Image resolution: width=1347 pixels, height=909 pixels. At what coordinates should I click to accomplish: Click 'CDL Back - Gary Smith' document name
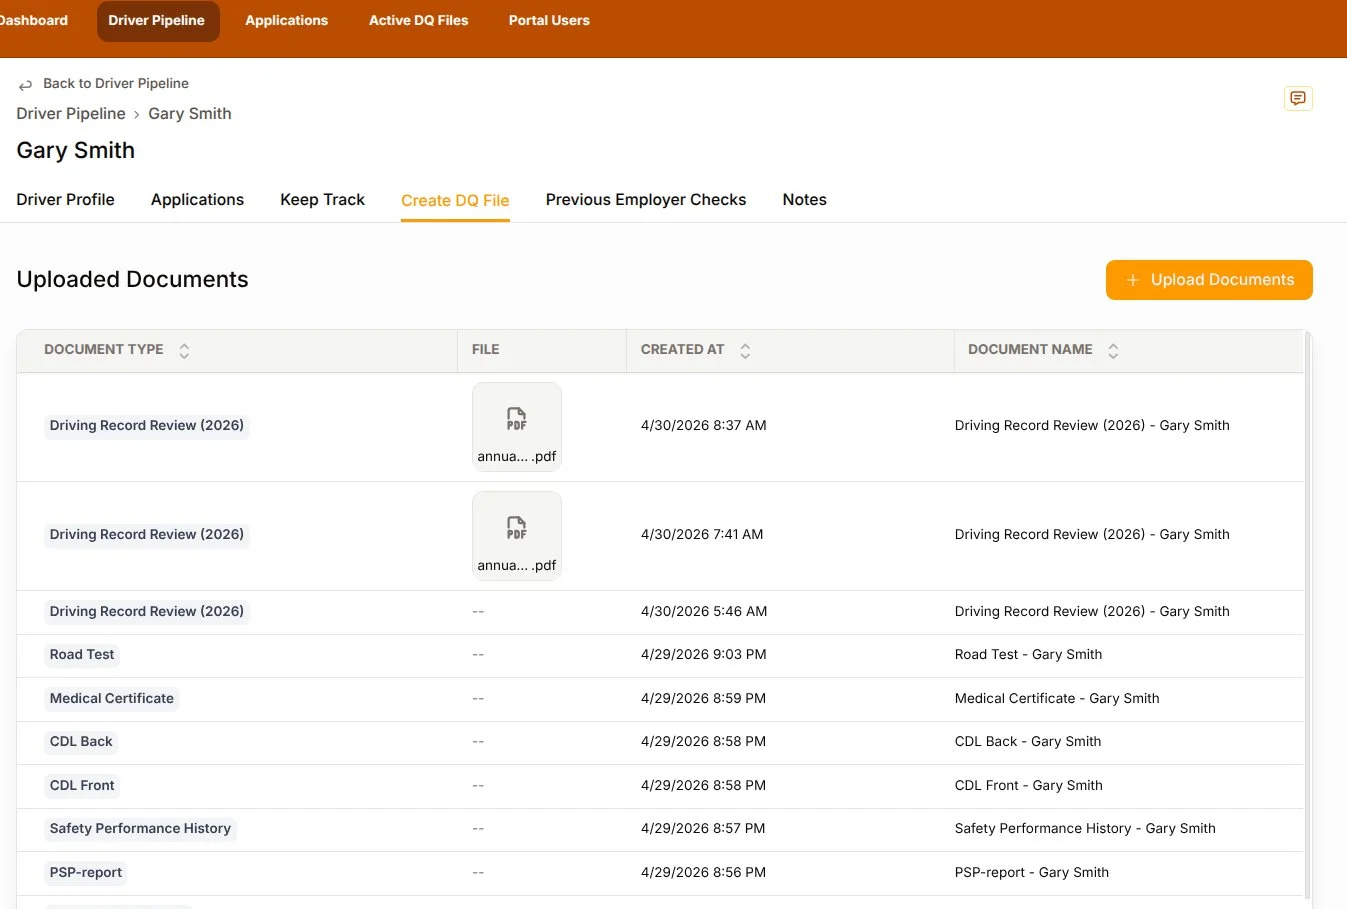point(1028,742)
